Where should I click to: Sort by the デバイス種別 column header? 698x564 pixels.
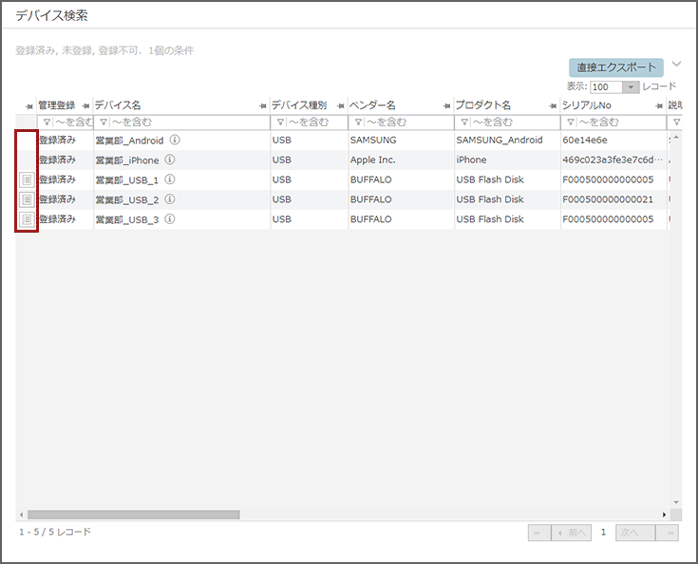tap(300, 105)
